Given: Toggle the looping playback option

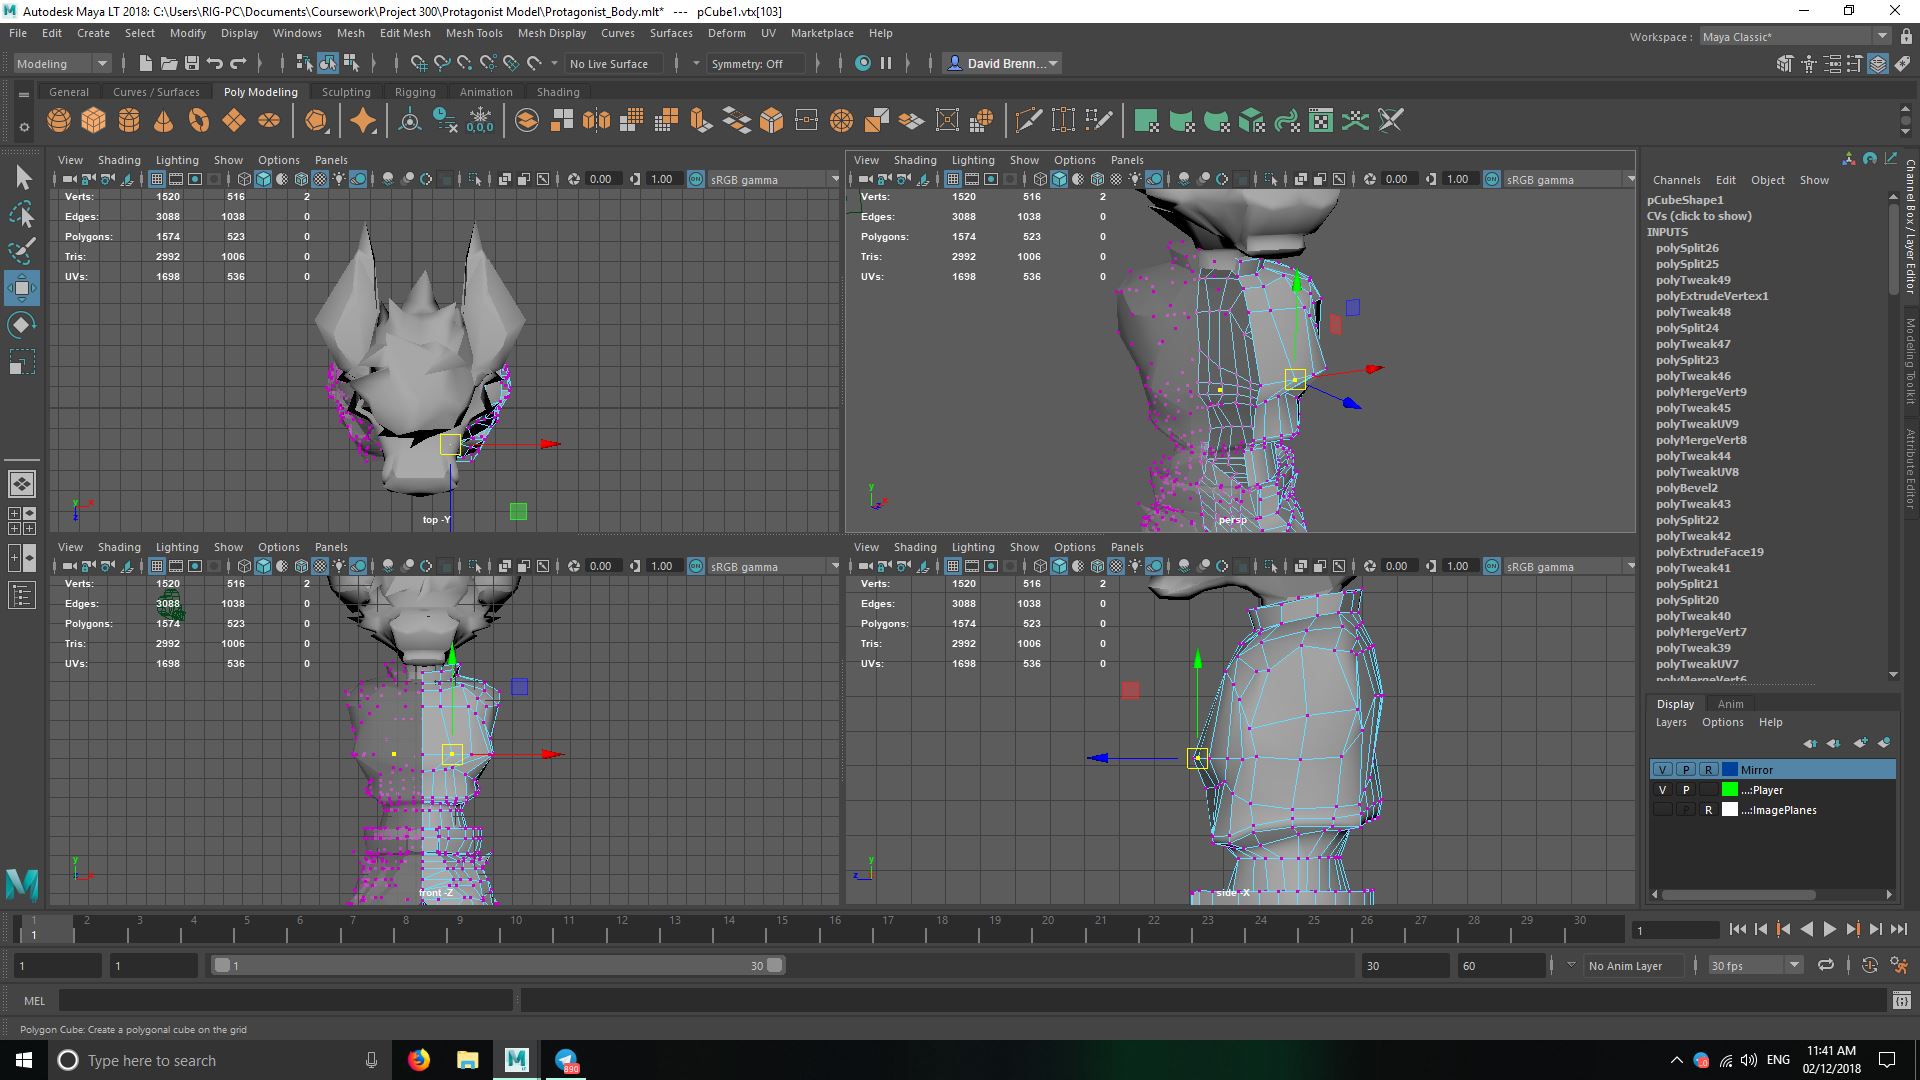Looking at the screenshot, I should 1826,965.
